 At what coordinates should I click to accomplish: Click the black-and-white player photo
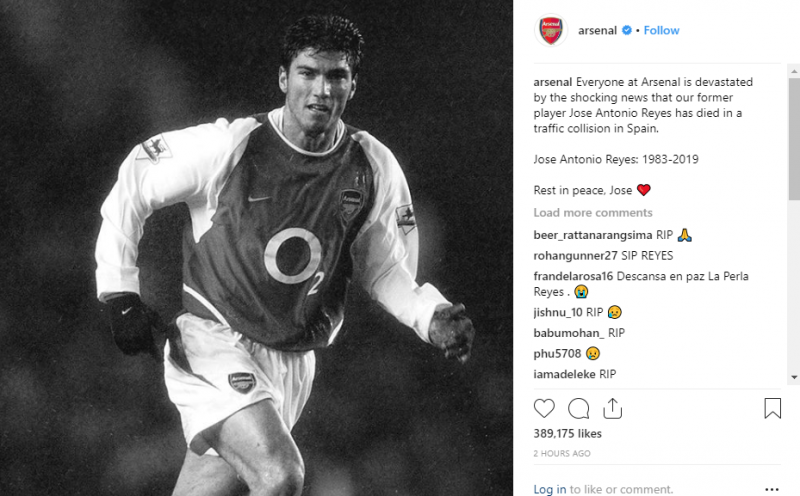pyautogui.click(x=256, y=248)
